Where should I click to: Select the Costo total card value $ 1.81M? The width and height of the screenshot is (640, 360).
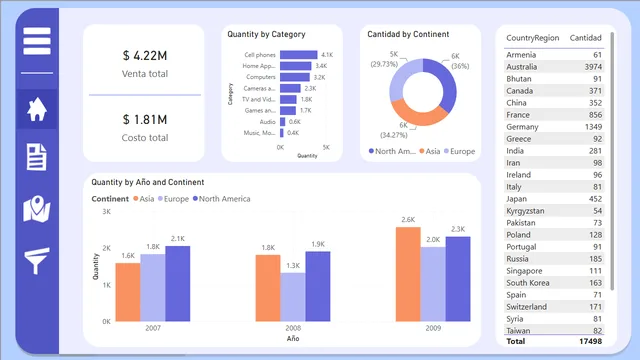coord(145,120)
